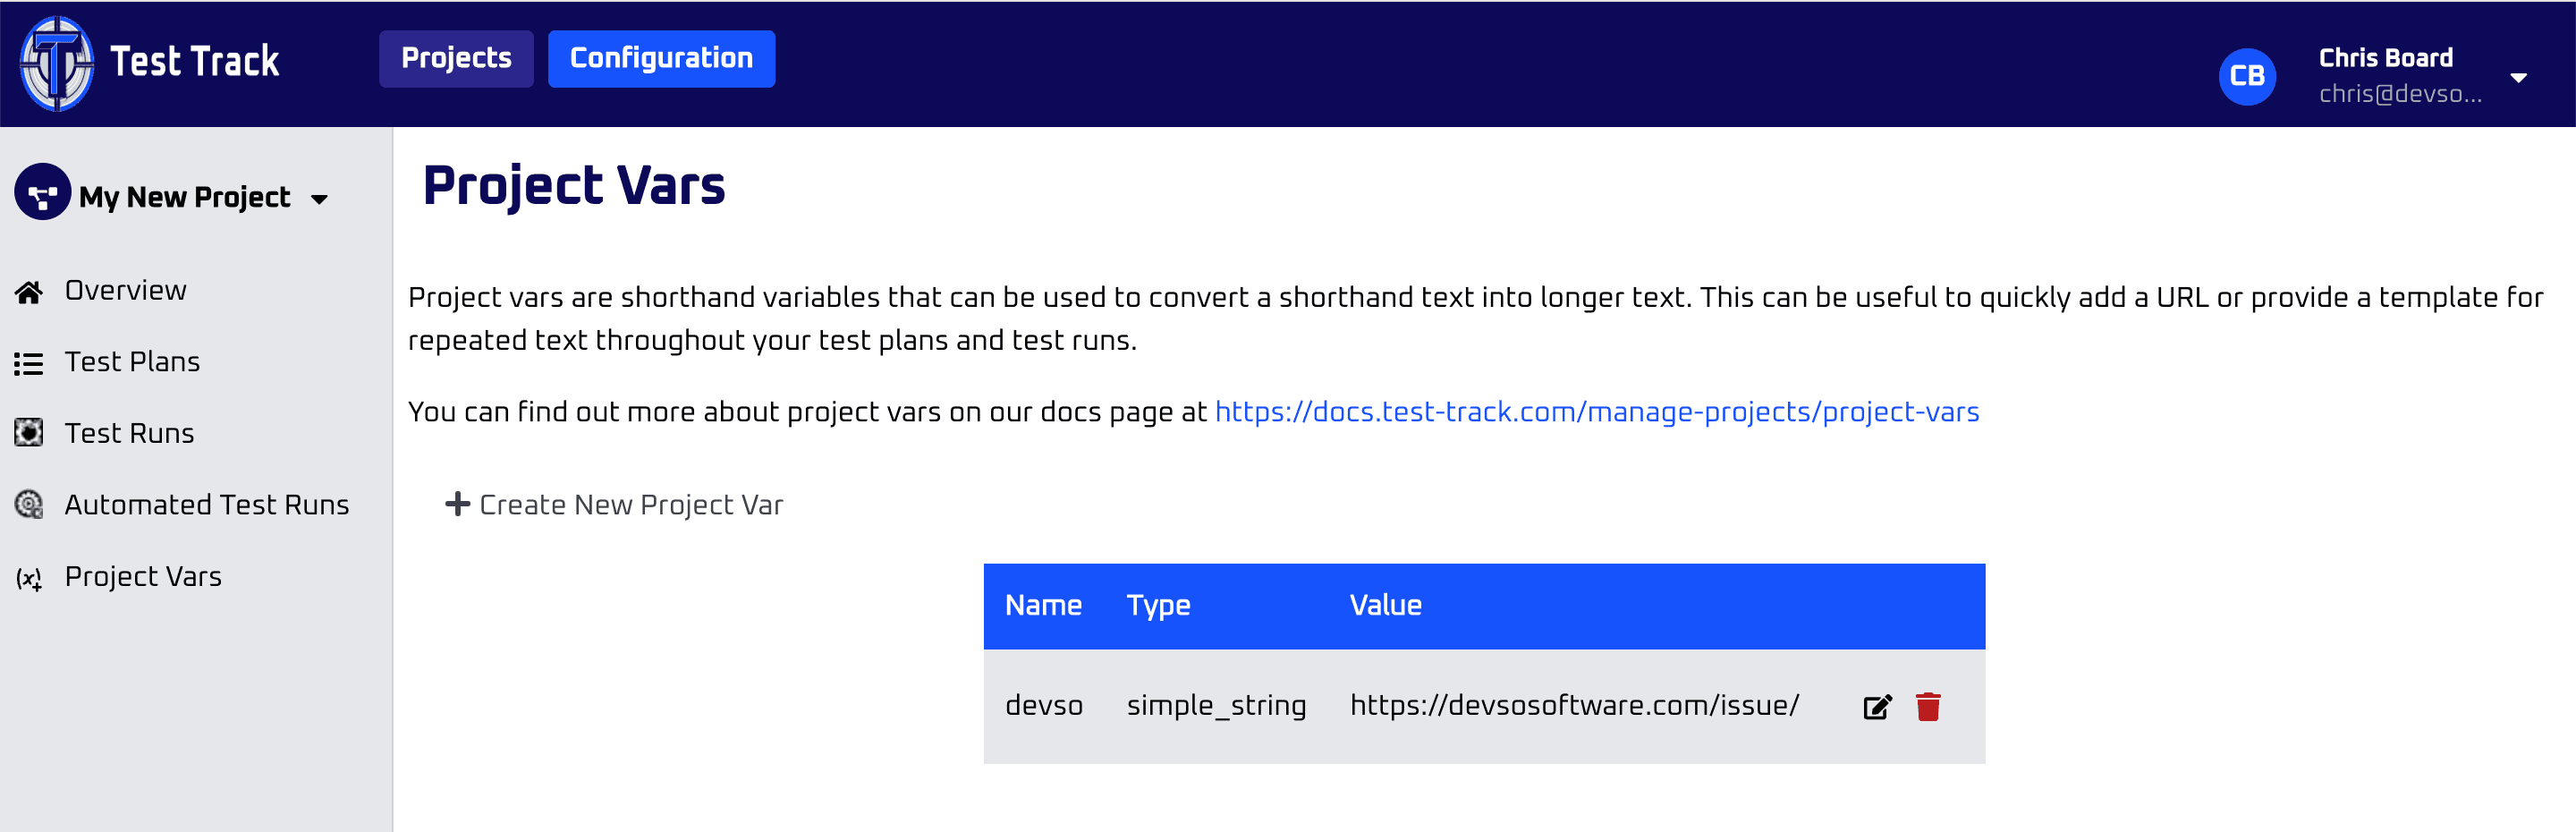The height and width of the screenshot is (832, 2576).
Task: Click the Test Plans list icon
Action: tap(29, 362)
